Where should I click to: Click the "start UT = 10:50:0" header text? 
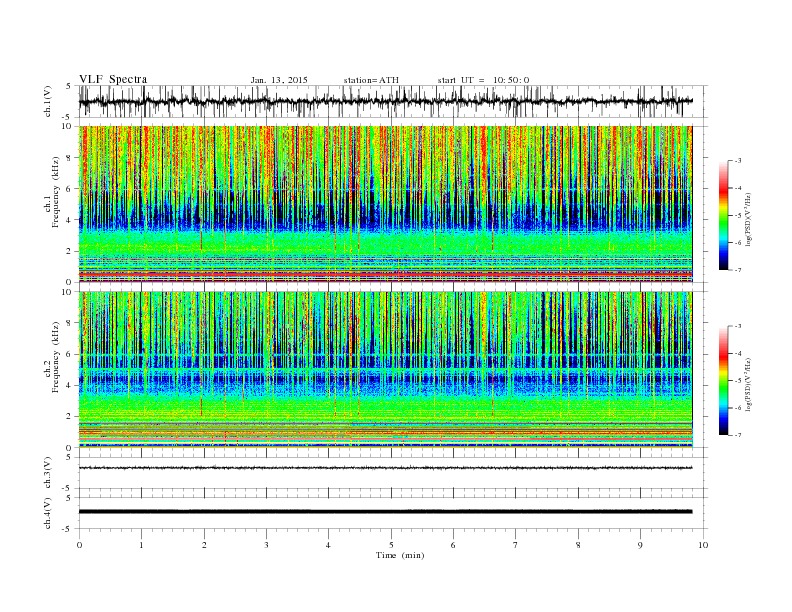pyautogui.click(x=483, y=80)
